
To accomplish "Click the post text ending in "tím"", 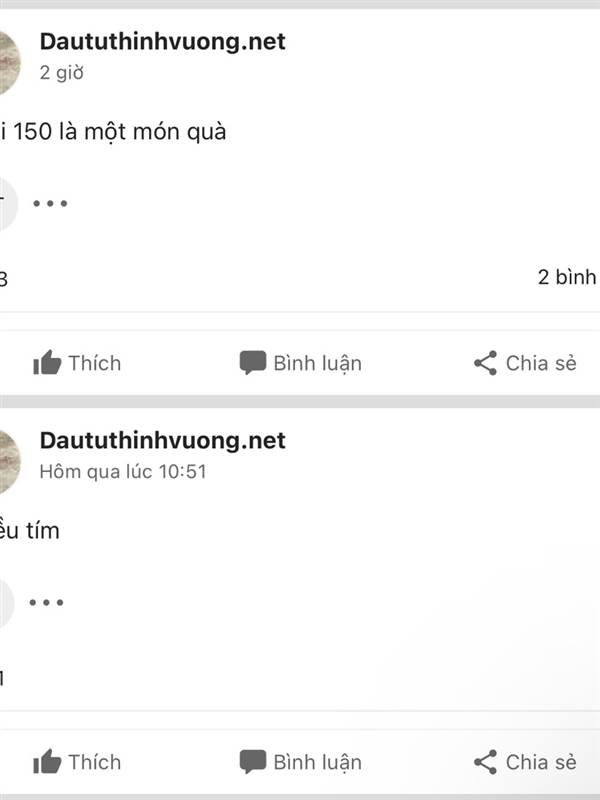I will click(x=30, y=531).
